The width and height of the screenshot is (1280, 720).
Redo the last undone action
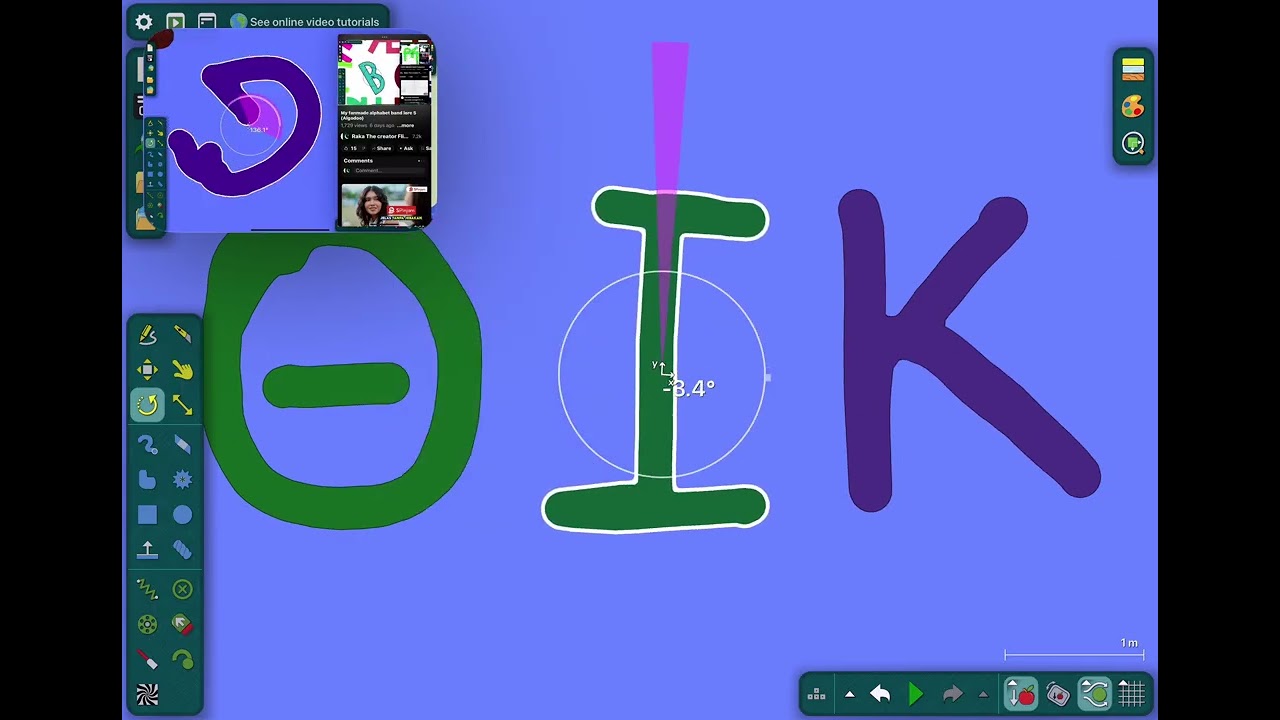tap(952, 694)
